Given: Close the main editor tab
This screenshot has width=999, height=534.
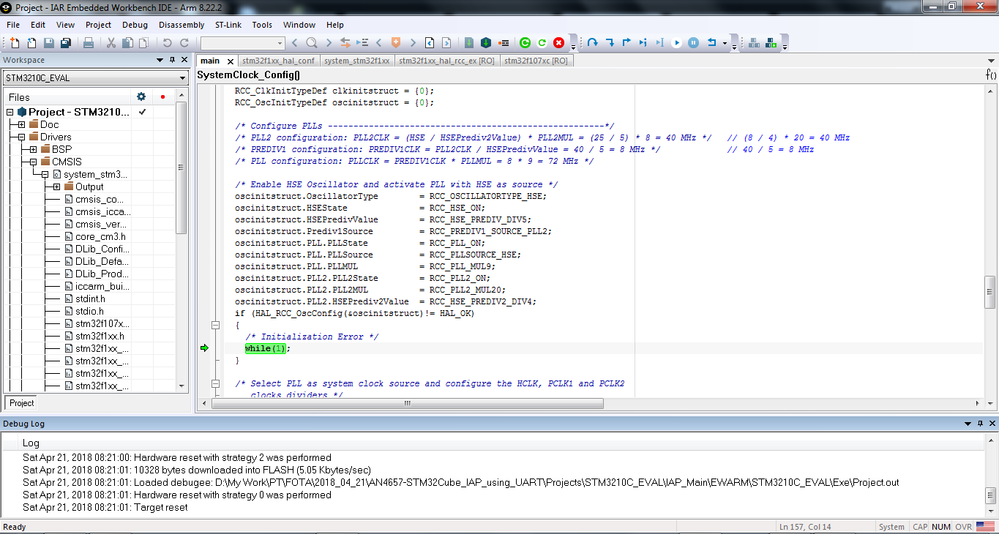Looking at the screenshot, I should (230, 61).
